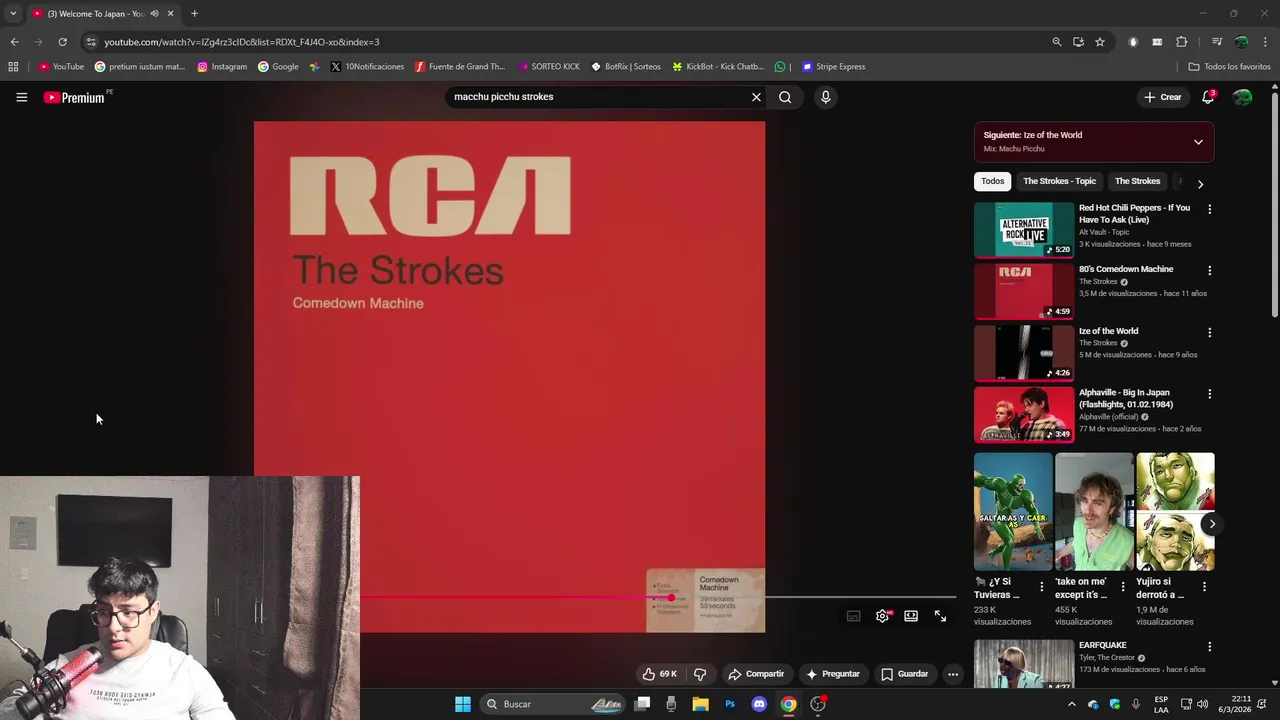Click the address bar URL

(x=242, y=42)
